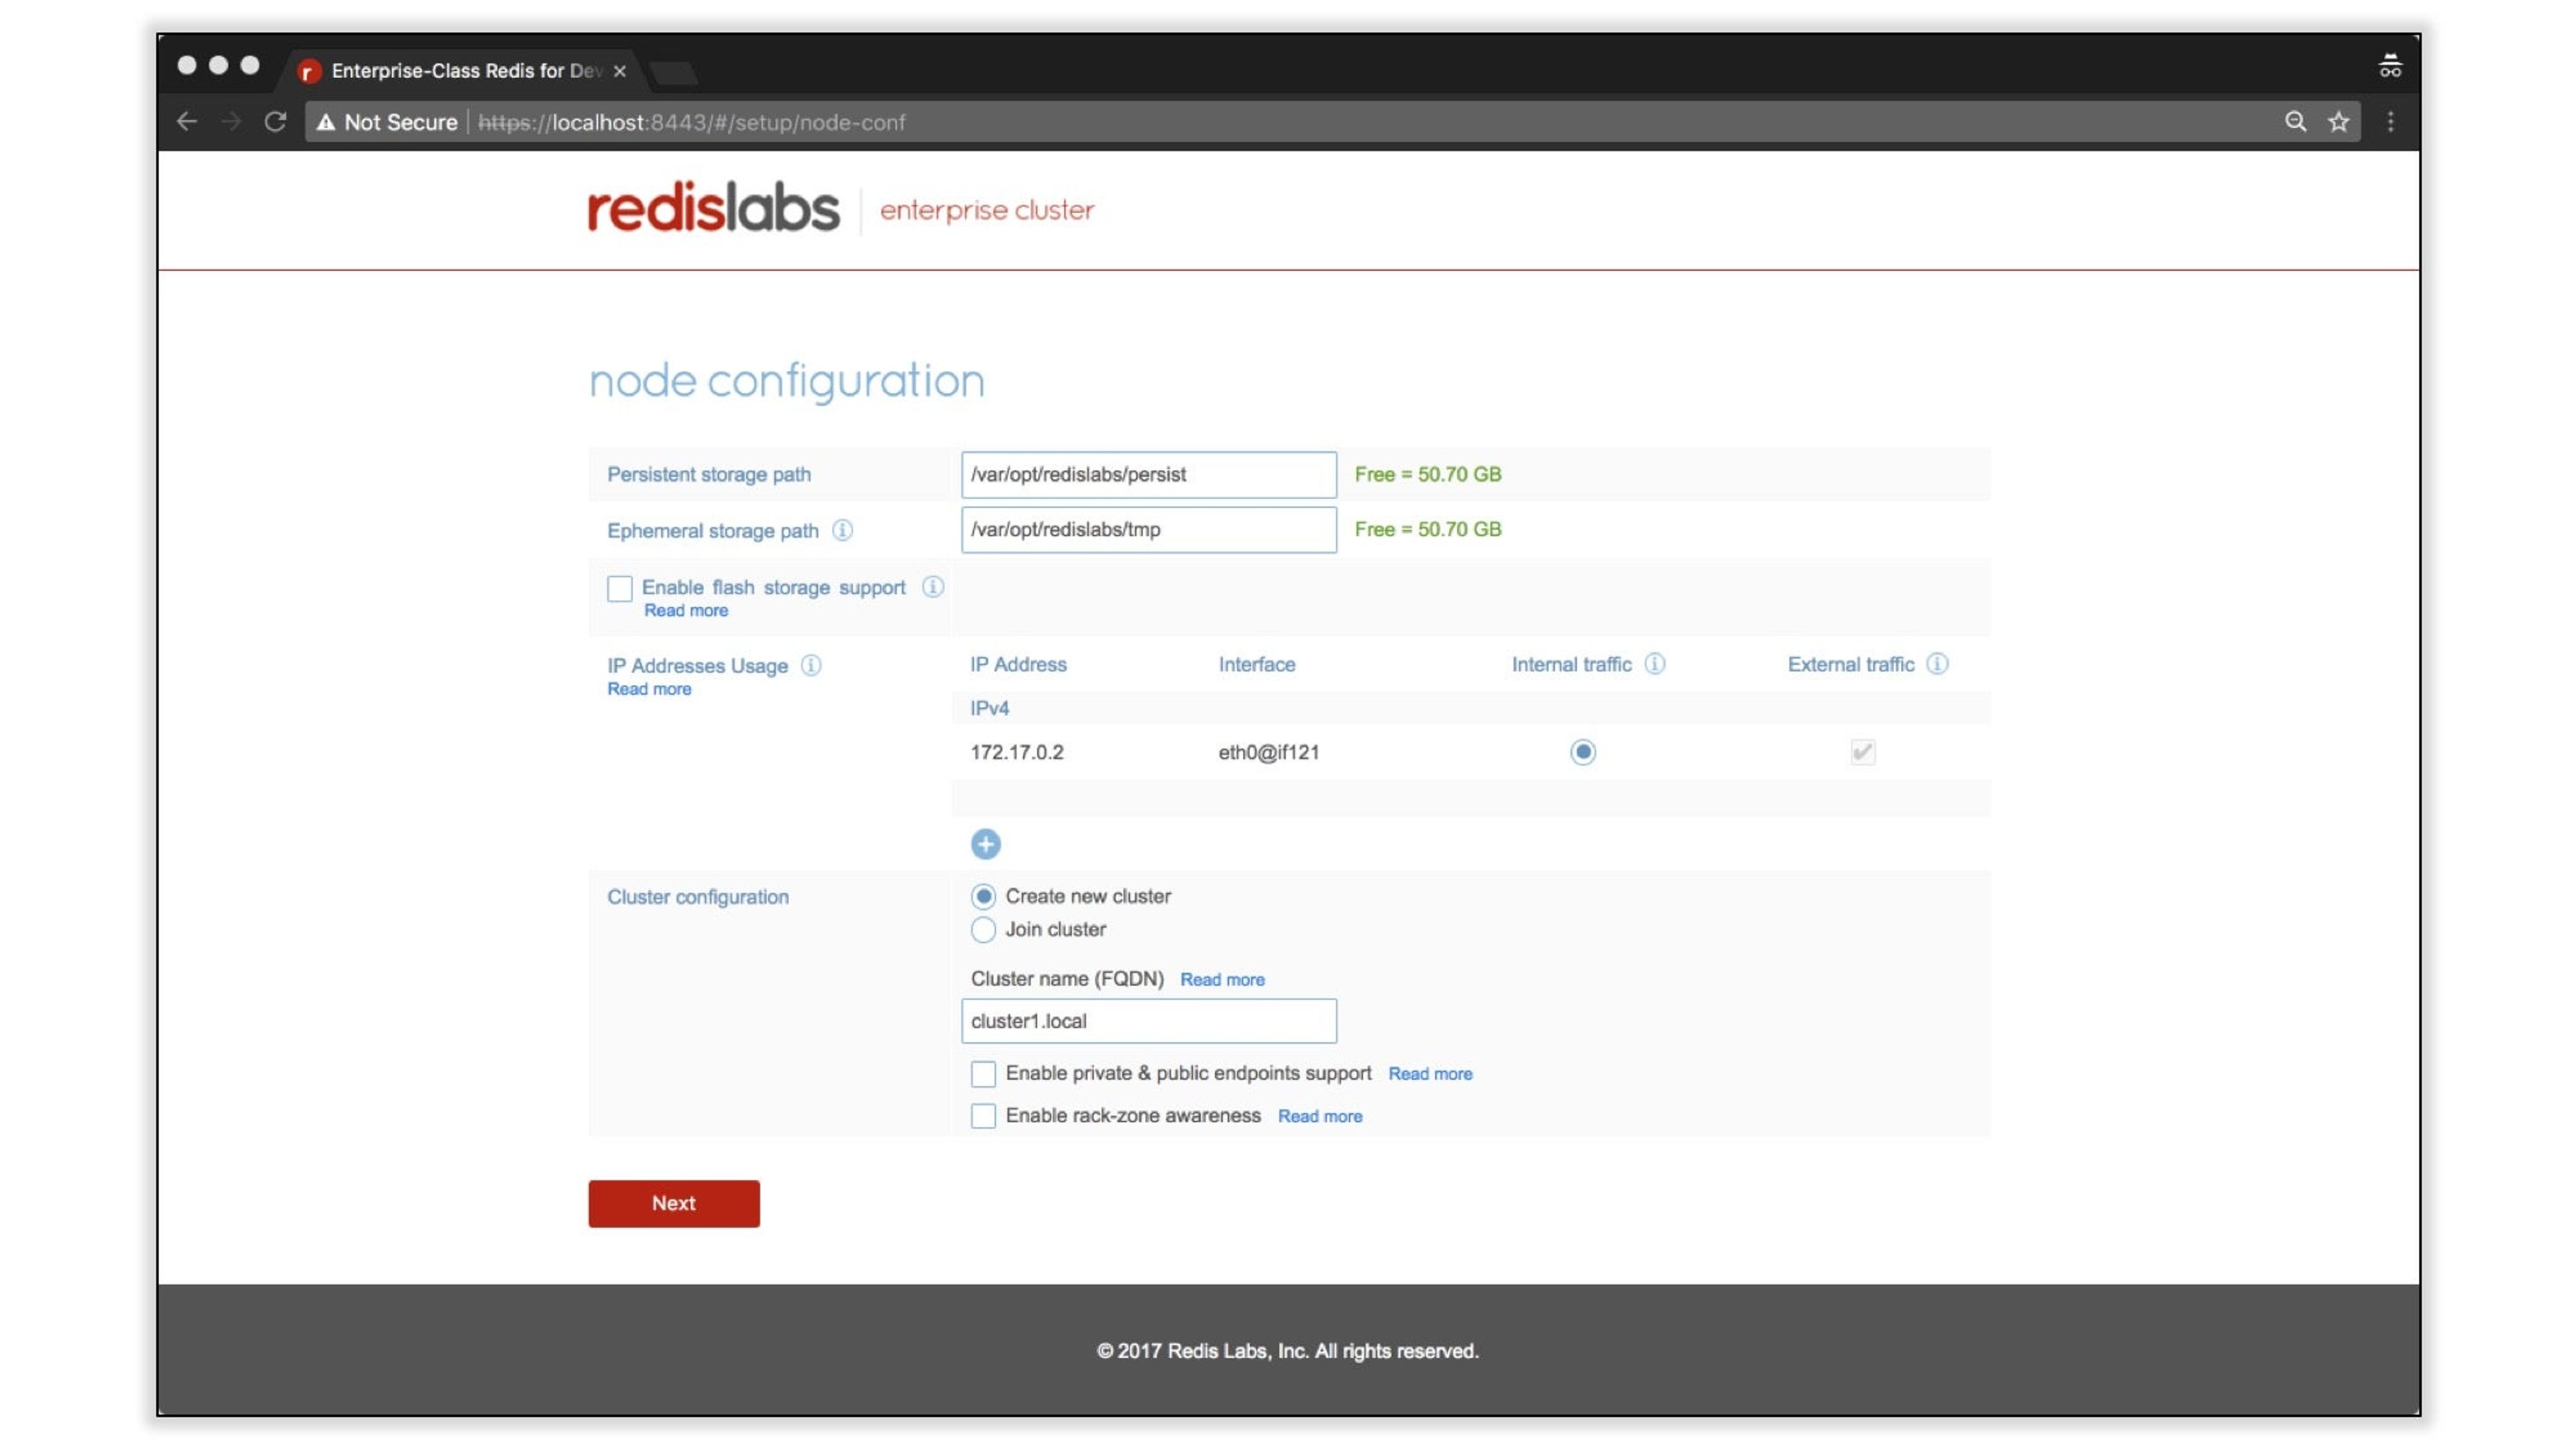Select the Join cluster radio button
The width and height of the screenshot is (2576, 1449).
[x=983, y=930]
